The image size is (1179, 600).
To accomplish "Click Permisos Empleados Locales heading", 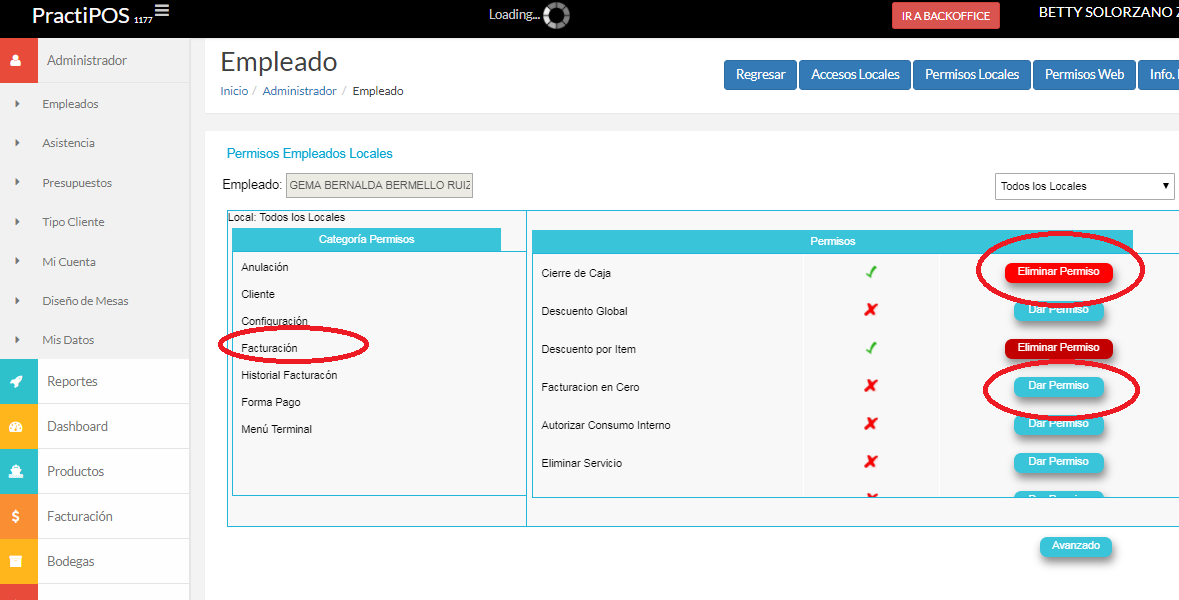I will pyautogui.click(x=310, y=153).
